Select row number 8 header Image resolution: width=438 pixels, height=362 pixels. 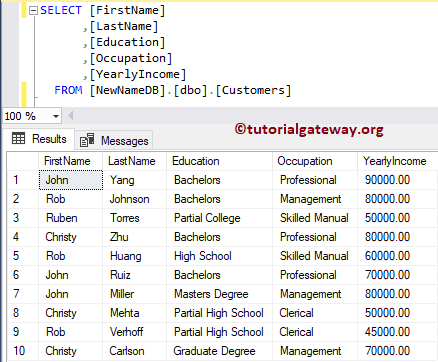23,313
